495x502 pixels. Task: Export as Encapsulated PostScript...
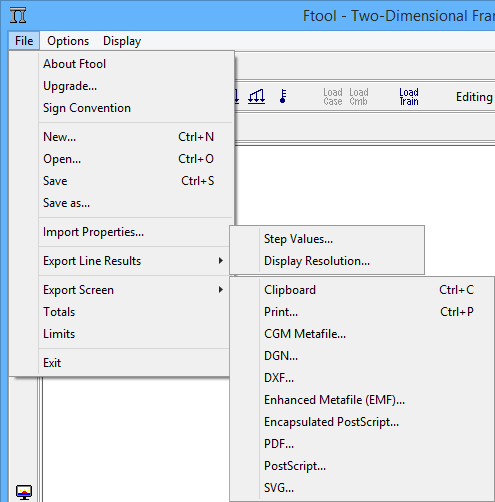coord(362,422)
